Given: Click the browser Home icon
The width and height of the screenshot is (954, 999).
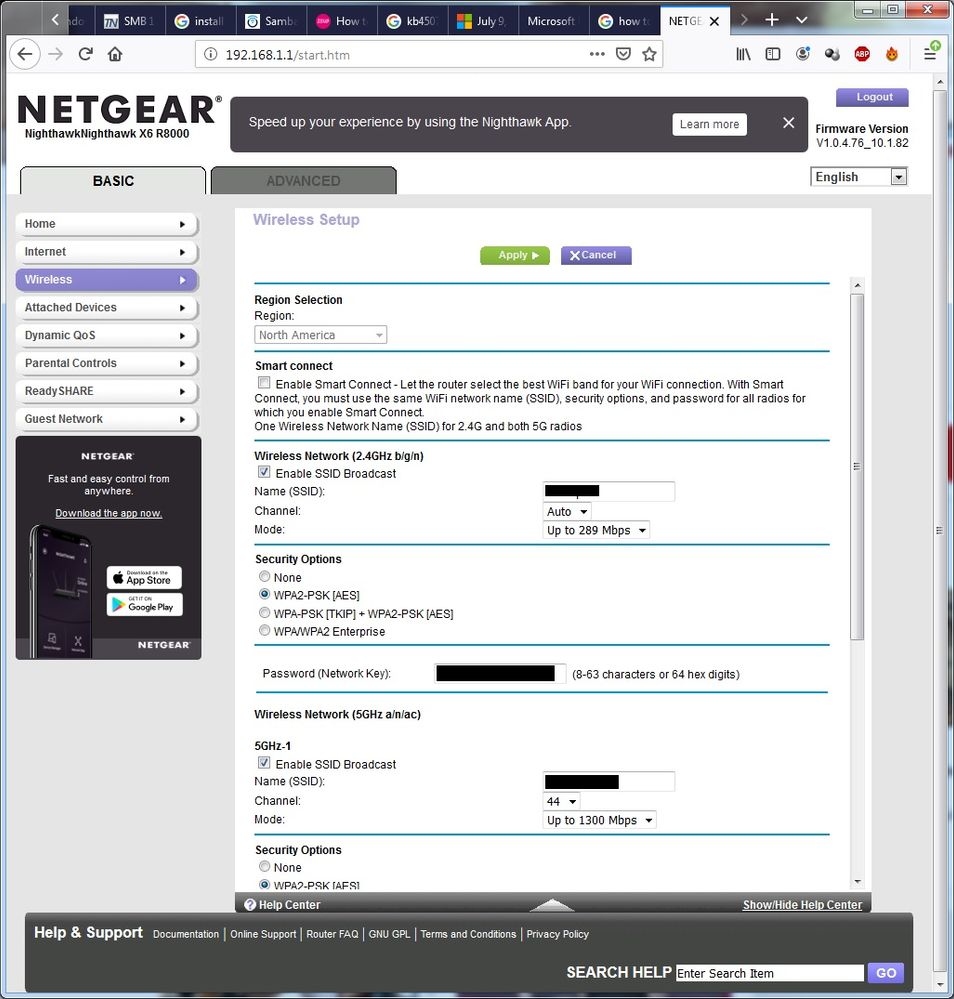Looking at the screenshot, I should click(x=115, y=54).
